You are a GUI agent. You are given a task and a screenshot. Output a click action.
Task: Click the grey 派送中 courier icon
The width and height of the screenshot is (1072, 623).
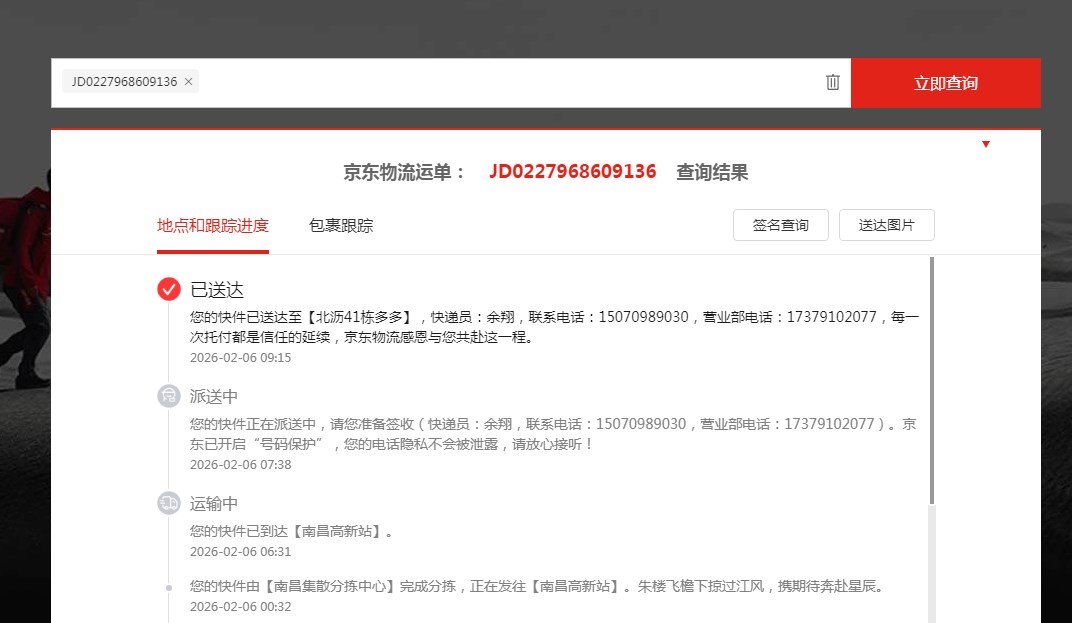[169, 396]
